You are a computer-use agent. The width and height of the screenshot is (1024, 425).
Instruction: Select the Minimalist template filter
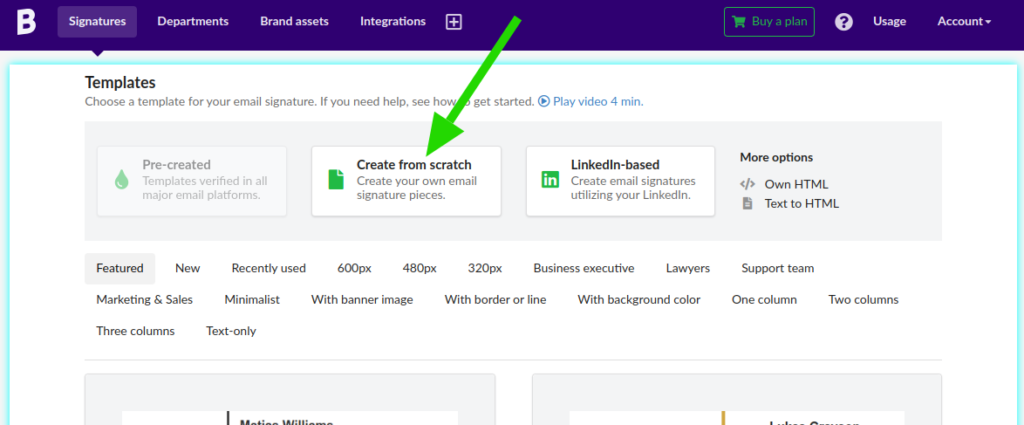click(x=252, y=299)
